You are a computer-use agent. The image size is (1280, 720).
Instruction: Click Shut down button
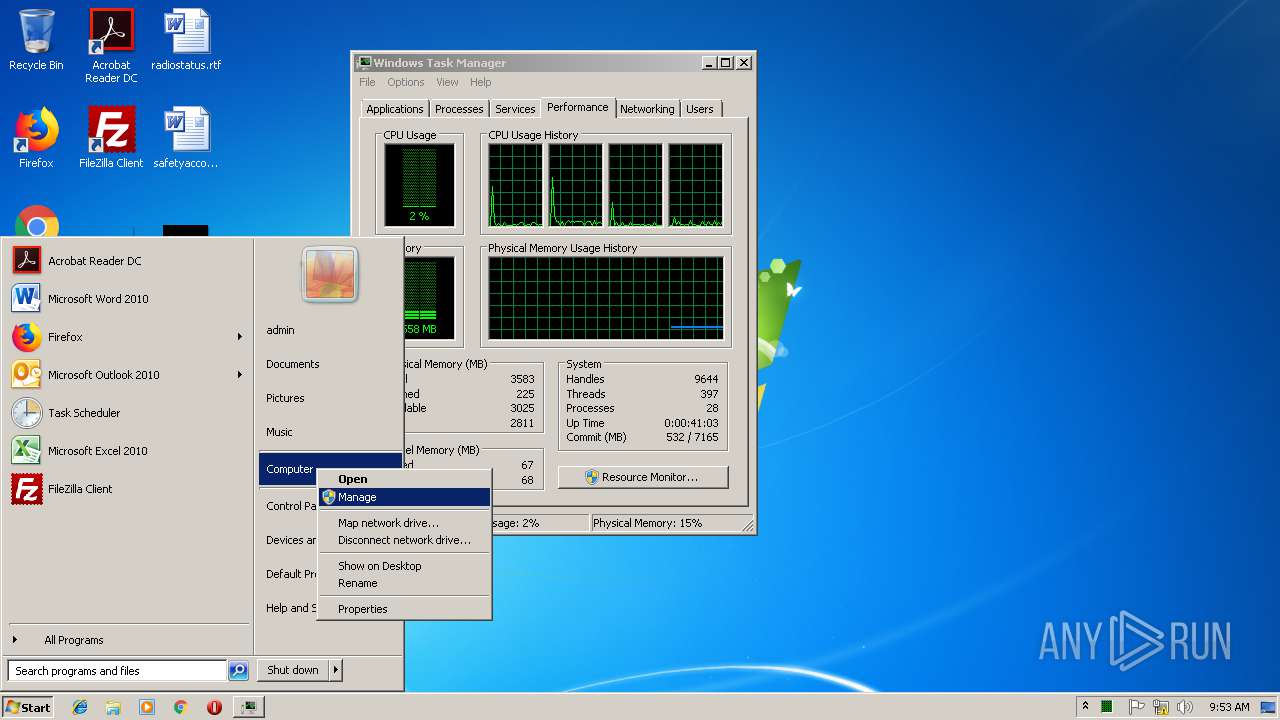(x=293, y=670)
